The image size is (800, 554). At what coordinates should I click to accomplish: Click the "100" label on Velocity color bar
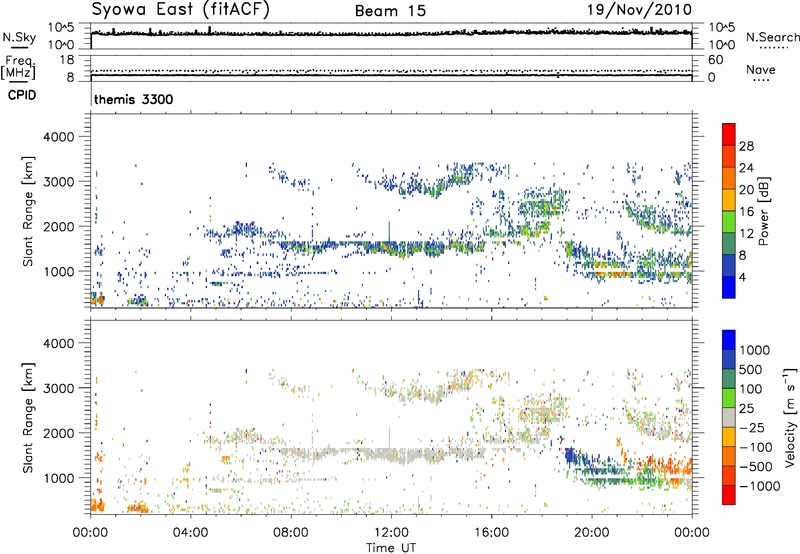coord(751,389)
